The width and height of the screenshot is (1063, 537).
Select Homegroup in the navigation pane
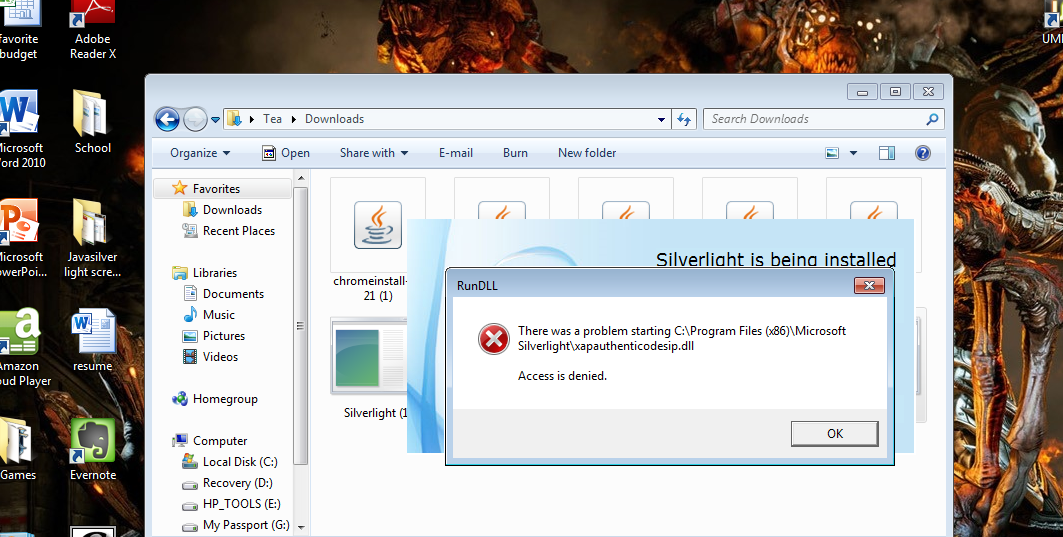coord(224,399)
